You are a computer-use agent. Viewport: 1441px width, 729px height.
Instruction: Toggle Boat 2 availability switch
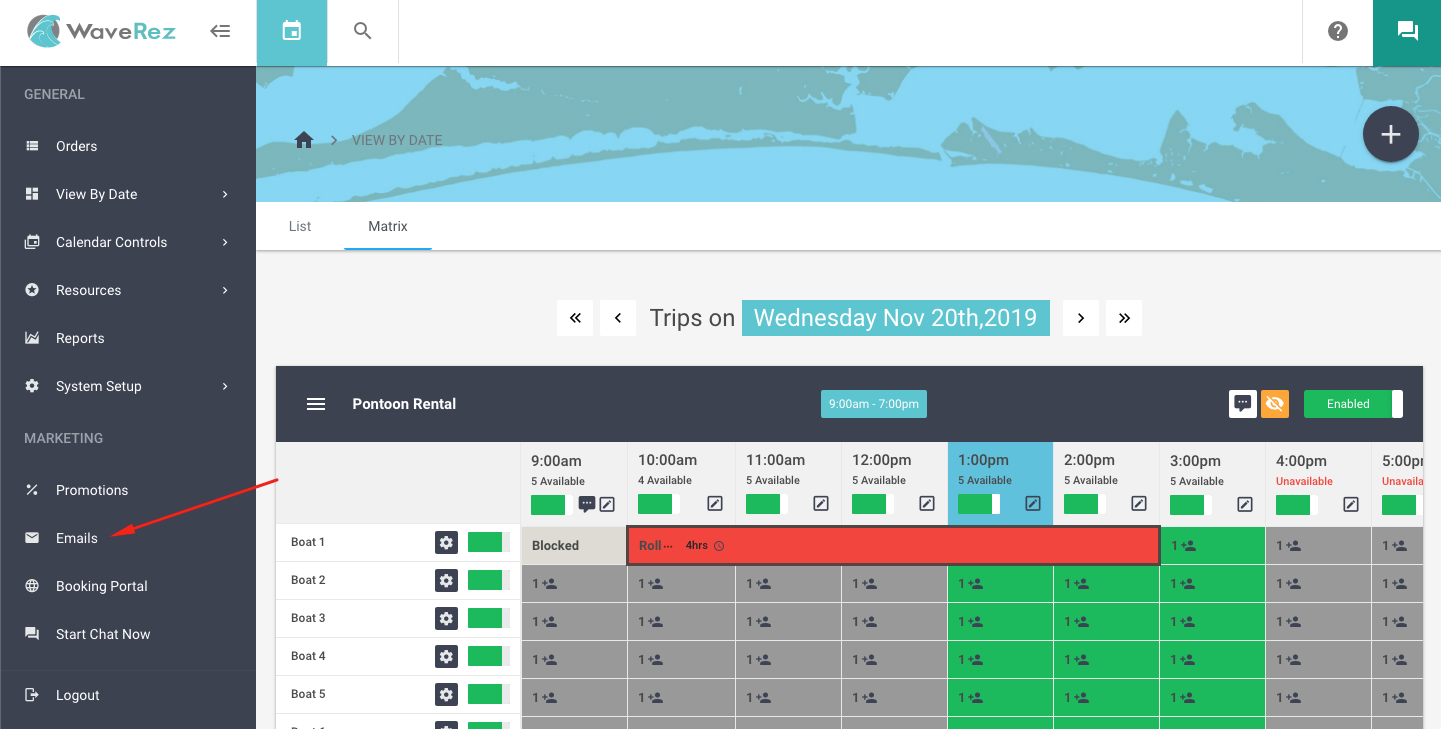[489, 580]
